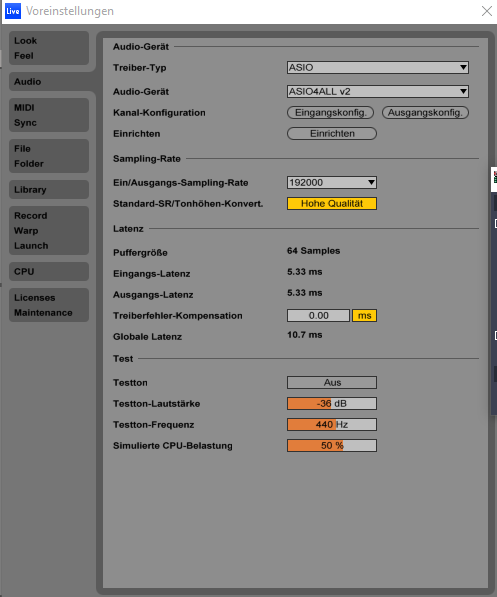Close the Voreinstellungen window

click(x=487, y=11)
